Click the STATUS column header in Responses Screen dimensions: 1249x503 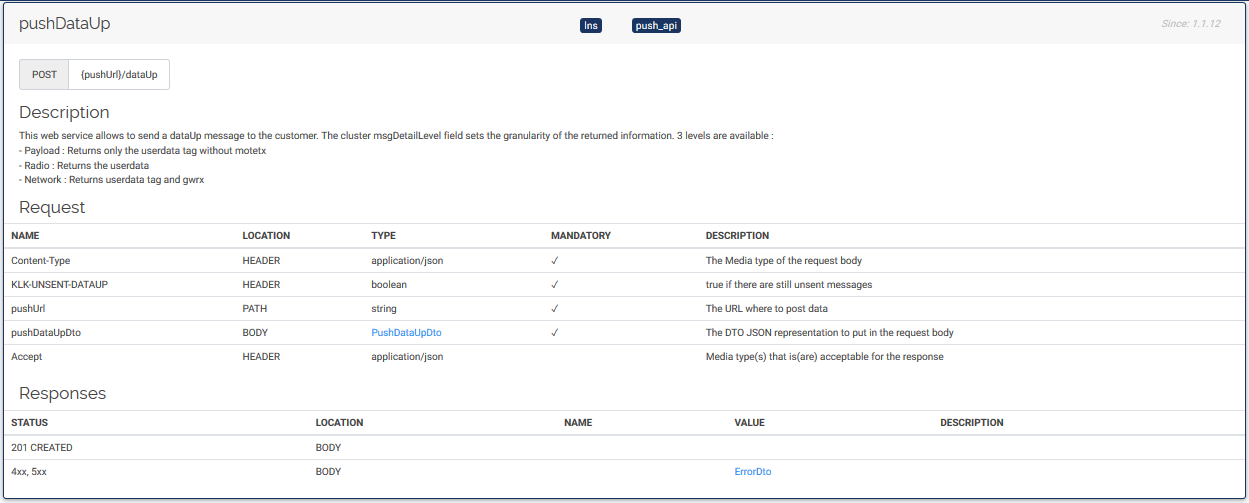29,423
